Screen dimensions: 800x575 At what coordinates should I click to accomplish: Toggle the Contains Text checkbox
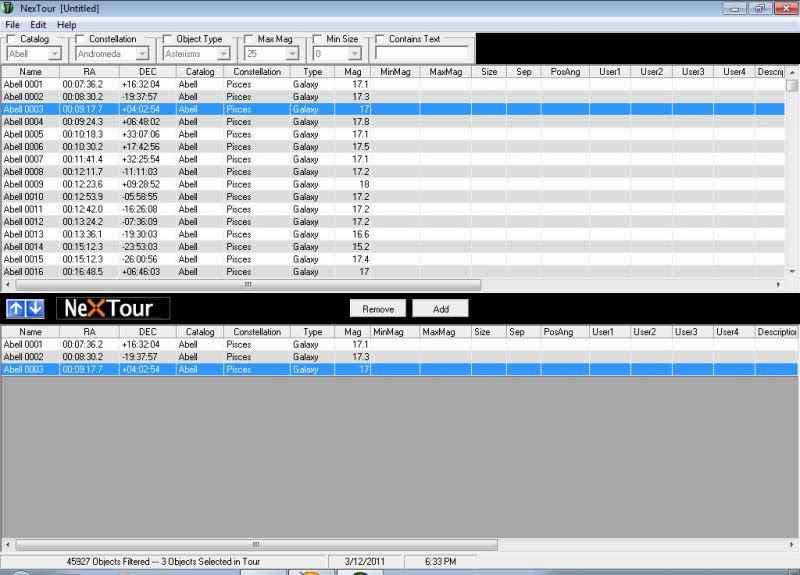380,39
